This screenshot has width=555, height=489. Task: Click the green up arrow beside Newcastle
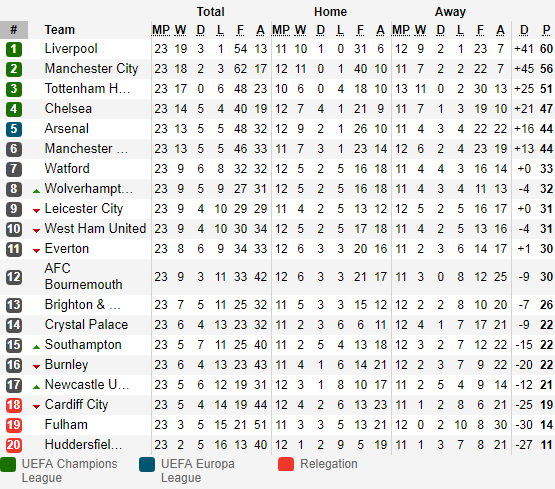(x=36, y=387)
